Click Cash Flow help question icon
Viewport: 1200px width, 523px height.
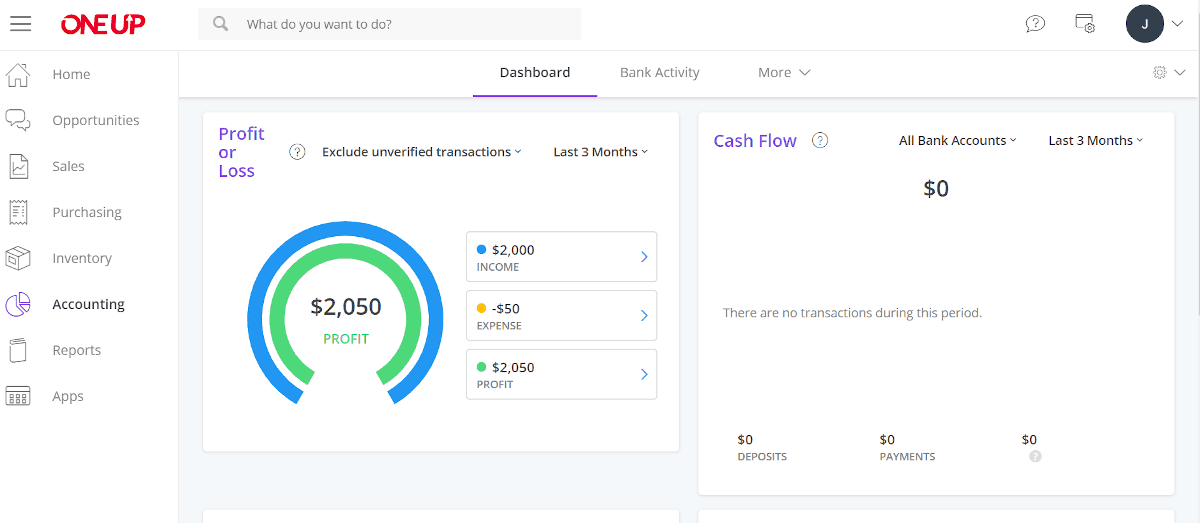(x=820, y=140)
